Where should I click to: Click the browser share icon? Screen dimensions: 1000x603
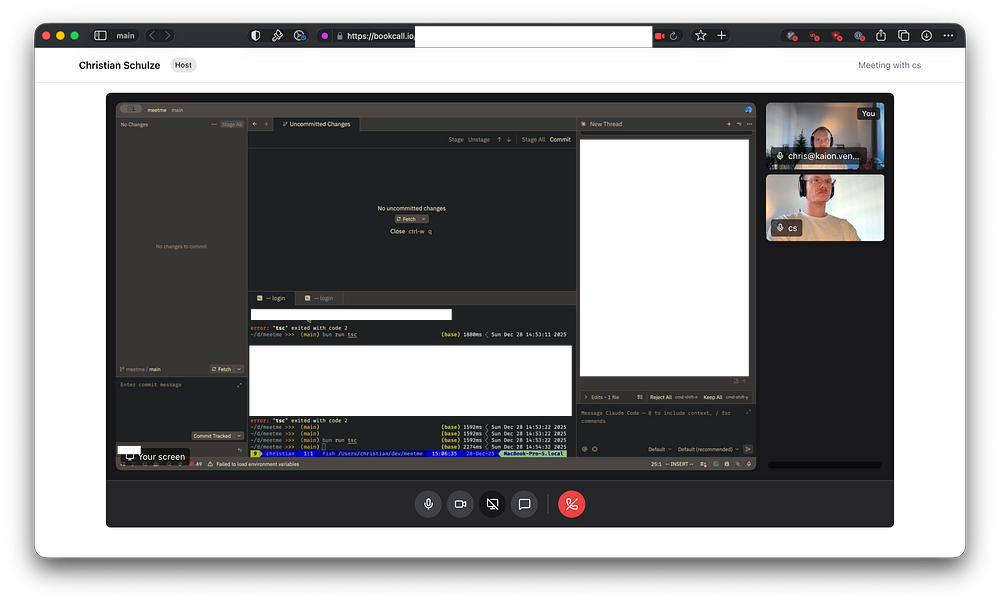pos(881,35)
